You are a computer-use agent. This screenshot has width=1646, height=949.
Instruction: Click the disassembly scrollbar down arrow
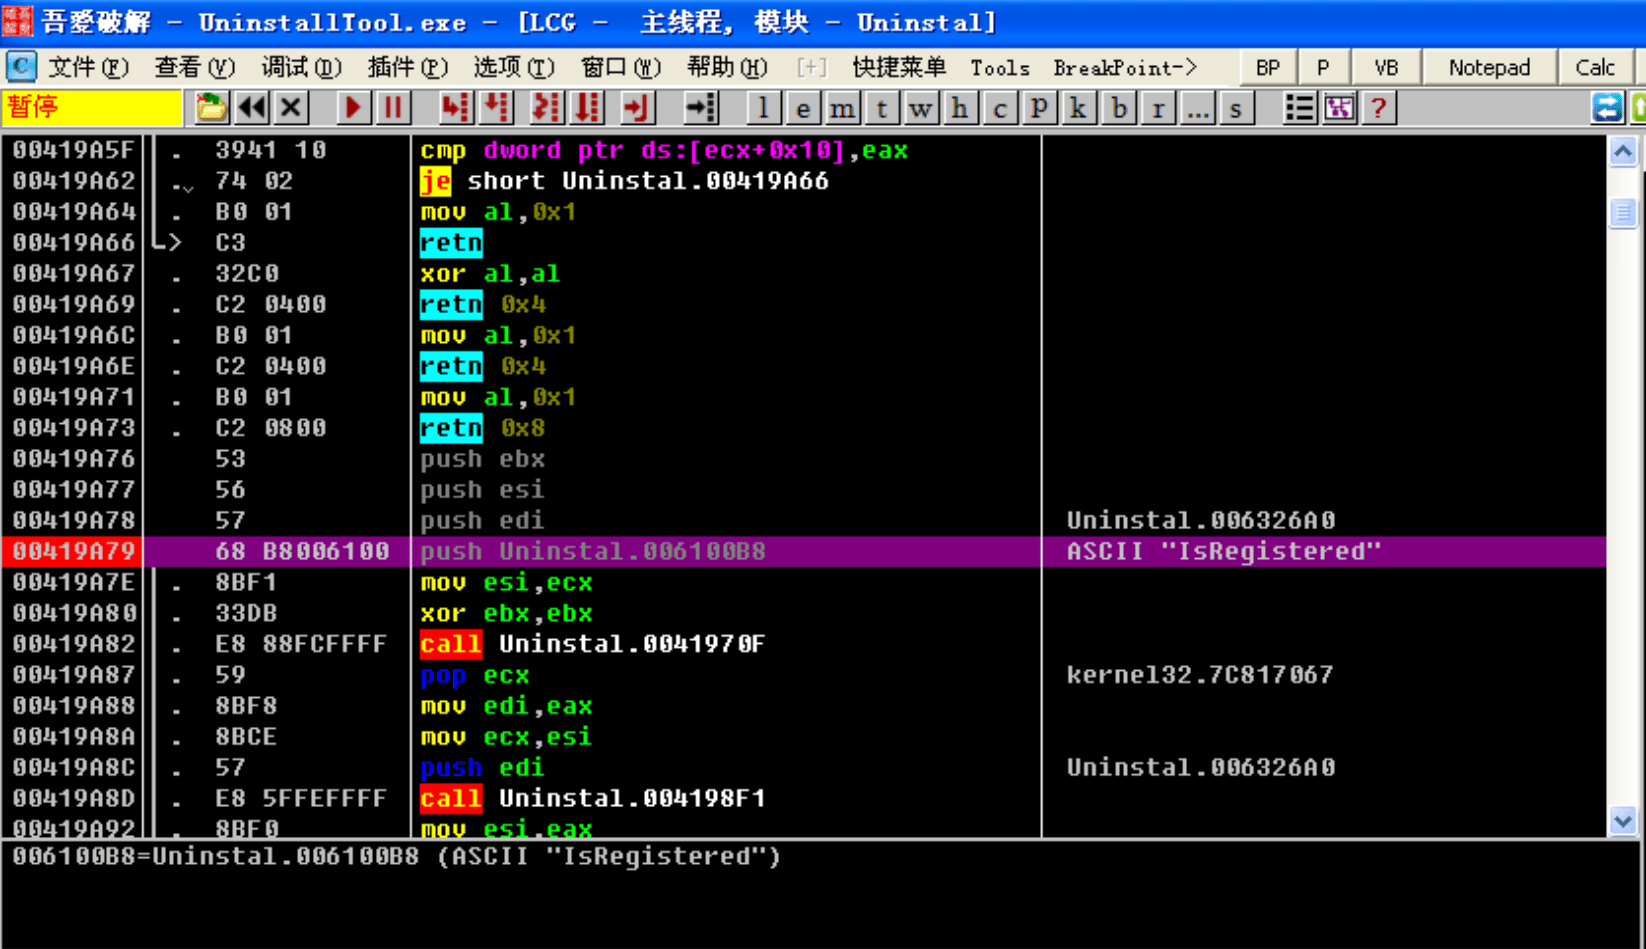pyautogui.click(x=1622, y=821)
